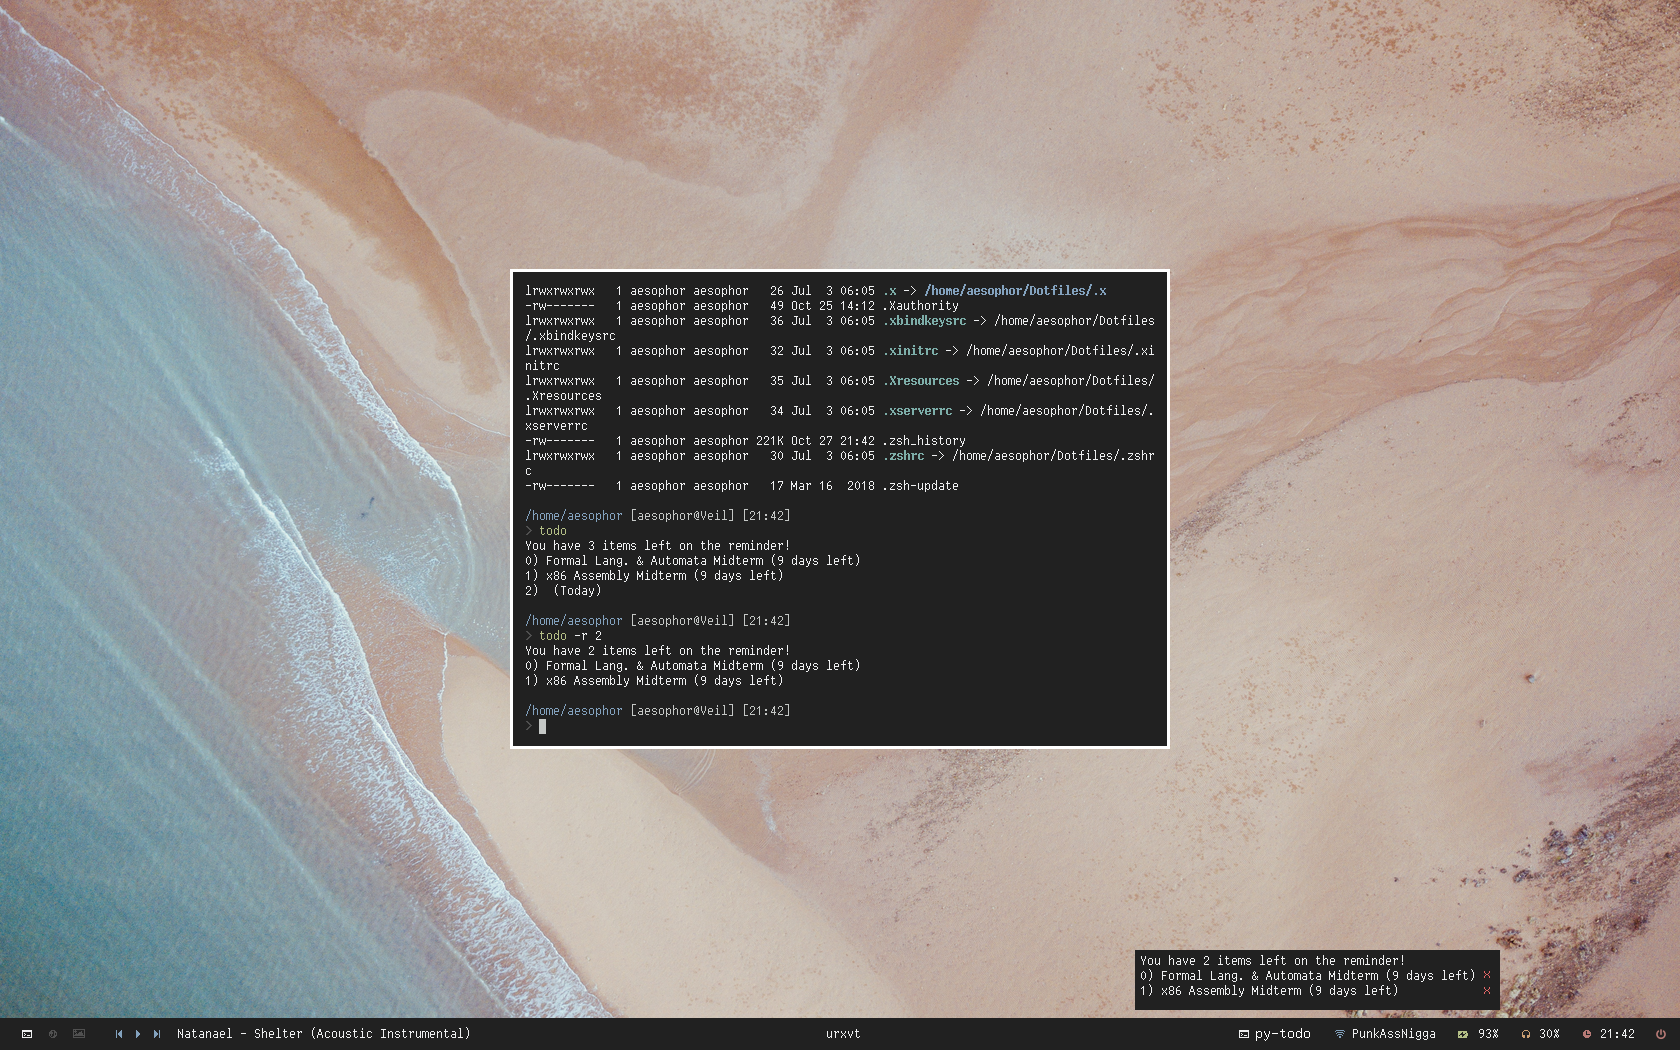The height and width of the screenshot is (1050, 1680).
Task: Click the 93% battery level
Action: click(x=1488, y=1034)
